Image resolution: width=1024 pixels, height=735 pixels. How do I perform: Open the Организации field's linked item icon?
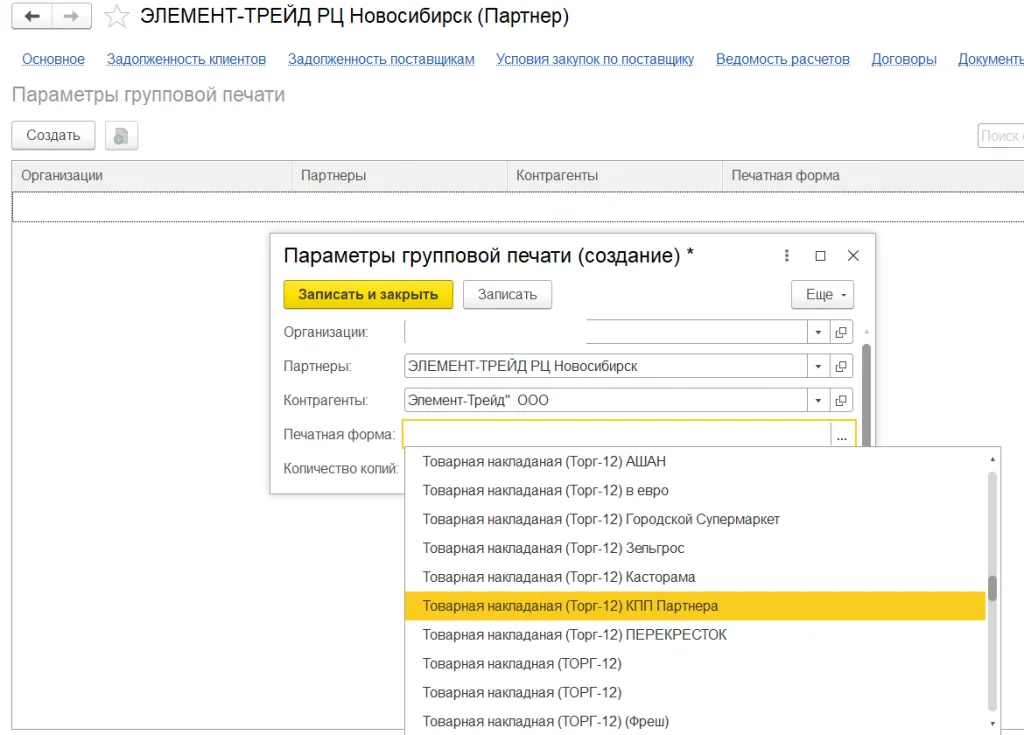pos(841,332)
